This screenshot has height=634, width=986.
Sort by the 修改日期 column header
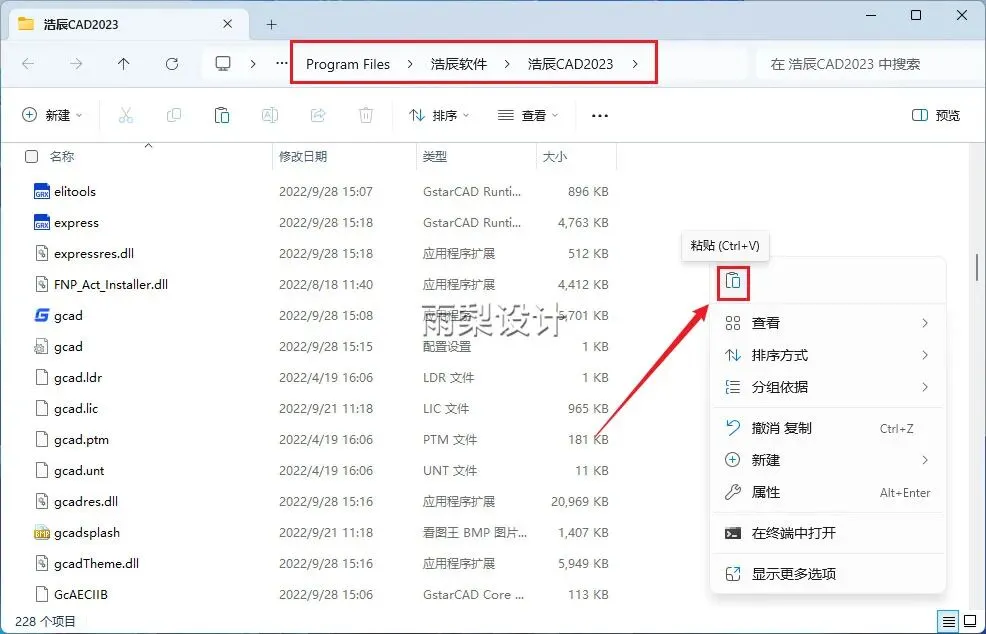[x=303, y=157]
